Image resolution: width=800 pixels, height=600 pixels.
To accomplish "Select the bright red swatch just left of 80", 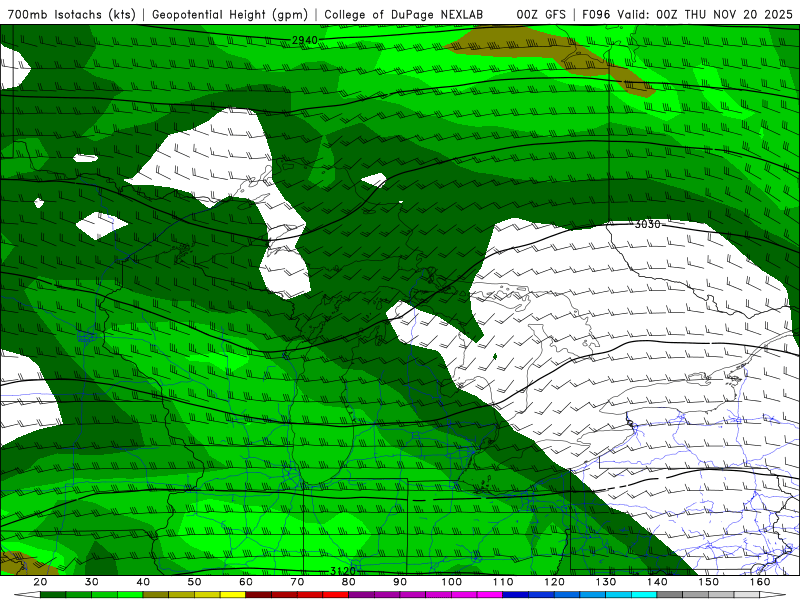I will pyautogui.click(x=336, y=595).
